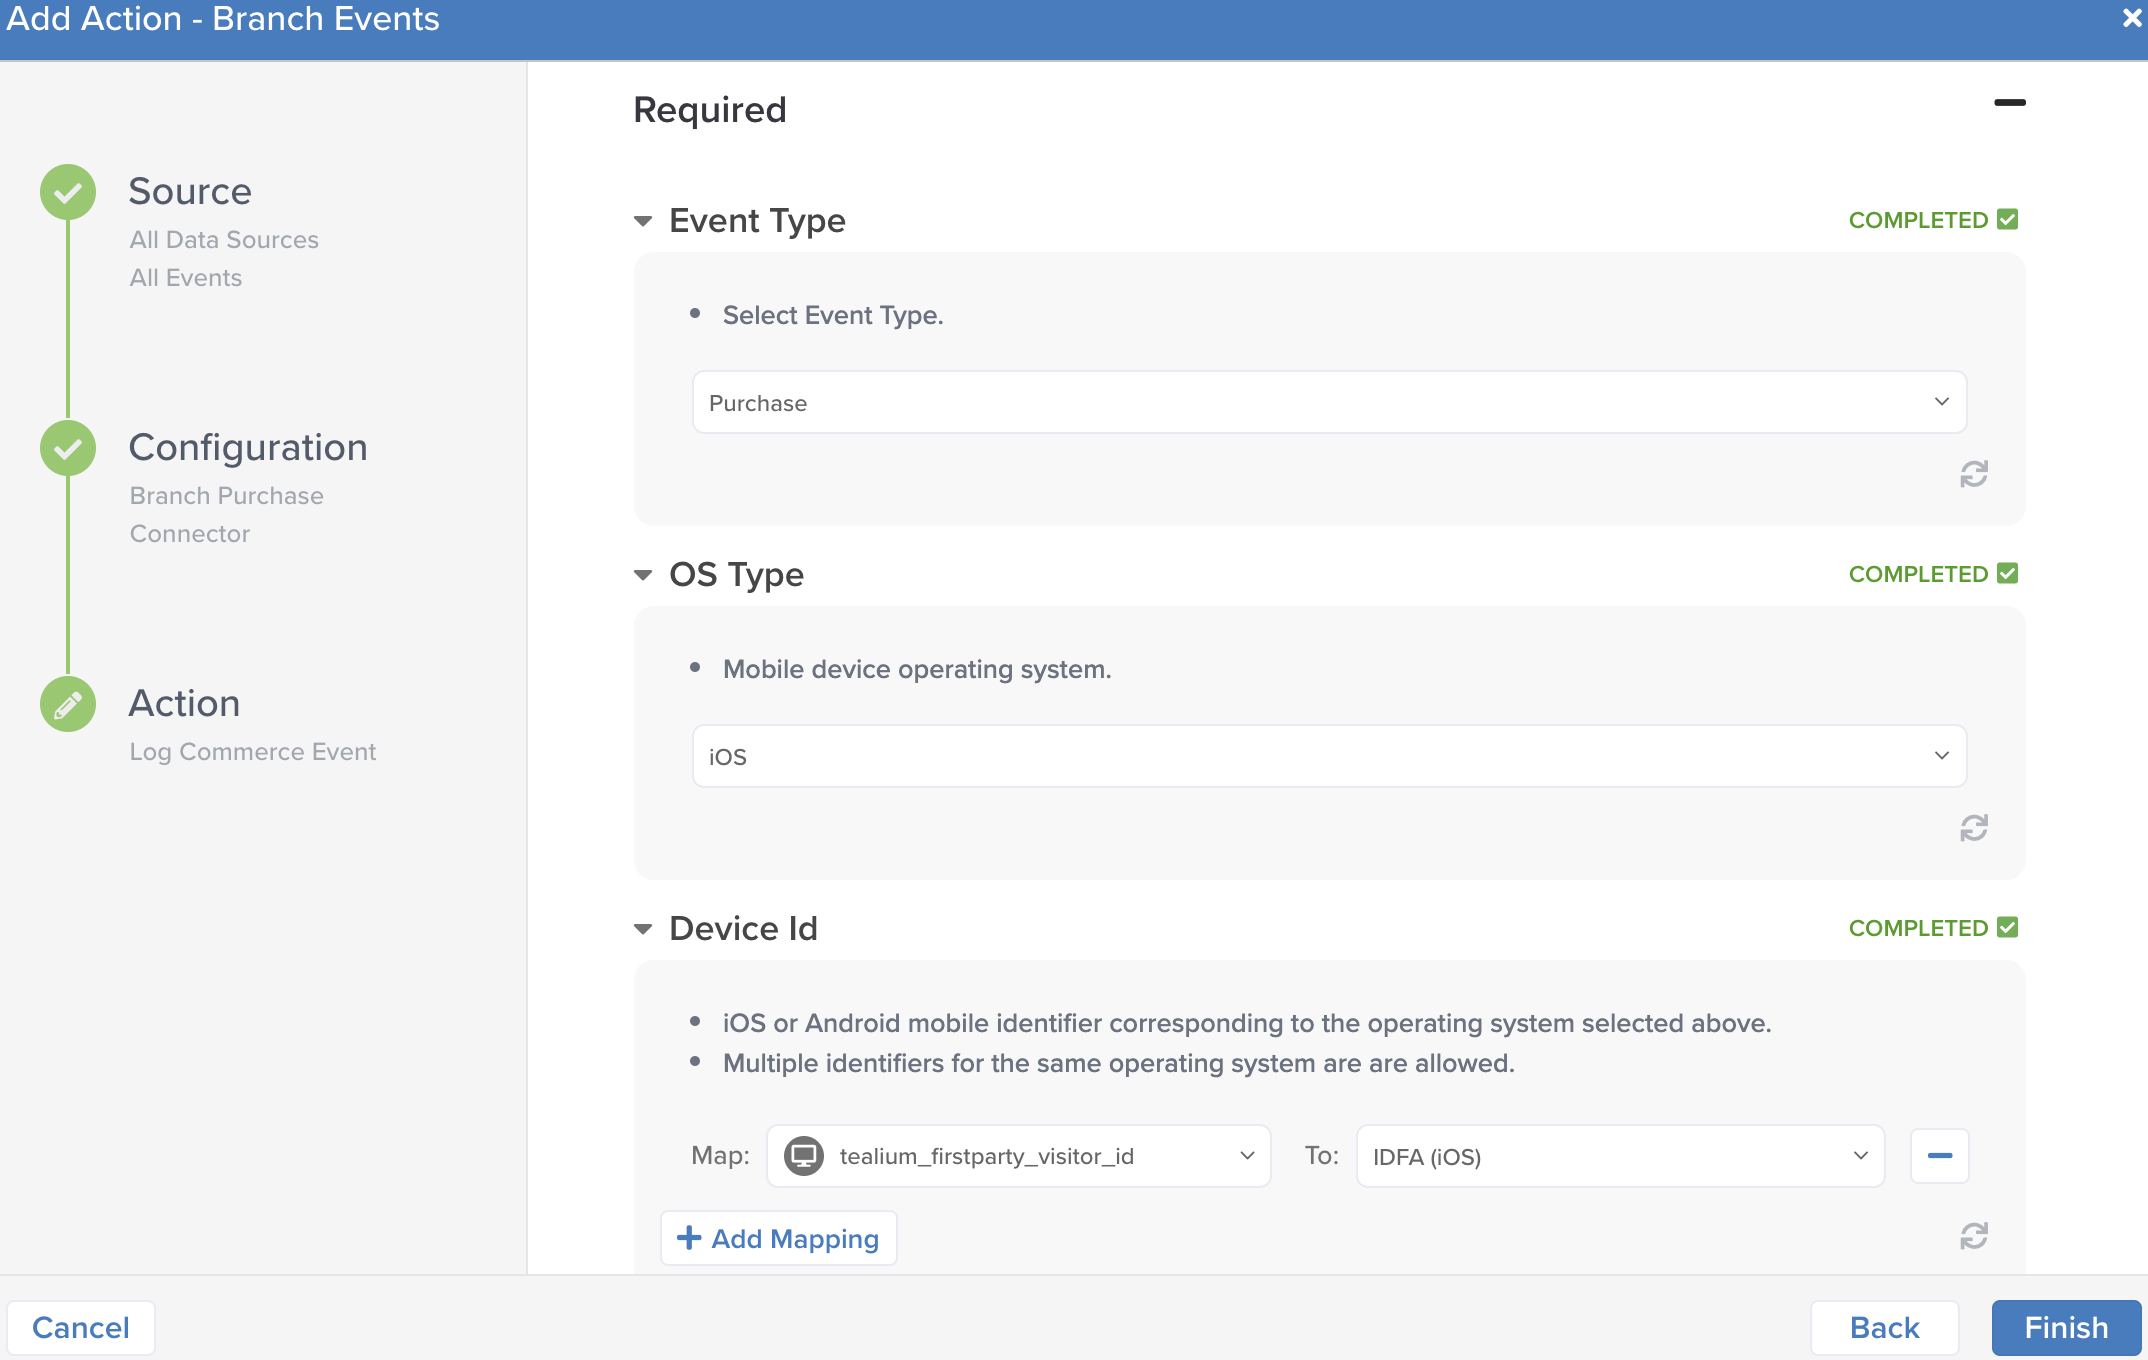The height and width of the screenshot is (1360, 2148).
Task: Click the Action step pencil icon
Action: coord(68,704)
